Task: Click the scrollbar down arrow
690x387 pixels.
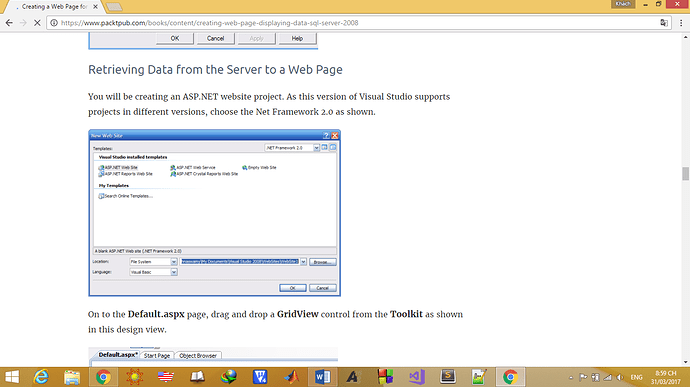Action: pyautogui.click(x=686, y=362)
